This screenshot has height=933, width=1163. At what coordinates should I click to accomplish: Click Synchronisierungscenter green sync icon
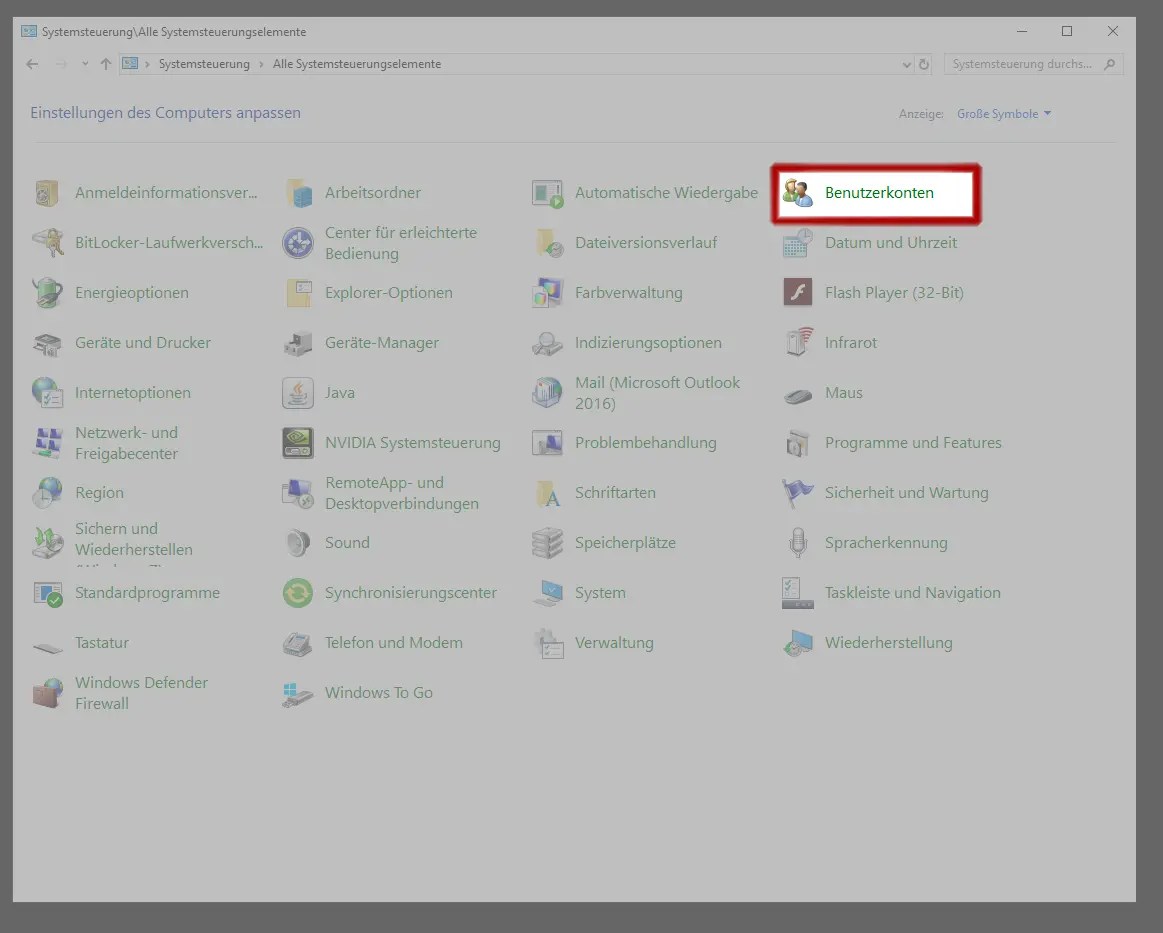coord(298,593)
